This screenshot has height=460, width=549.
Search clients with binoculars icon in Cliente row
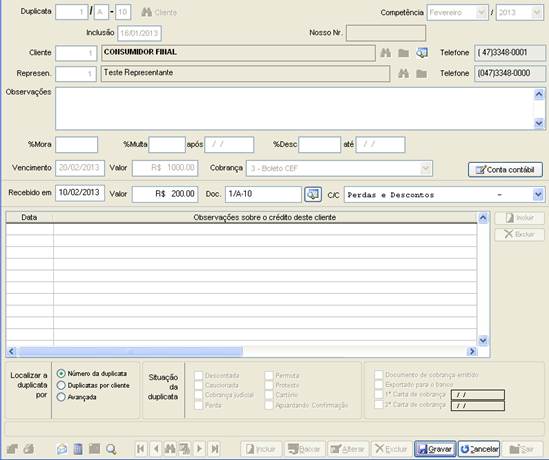385,53
